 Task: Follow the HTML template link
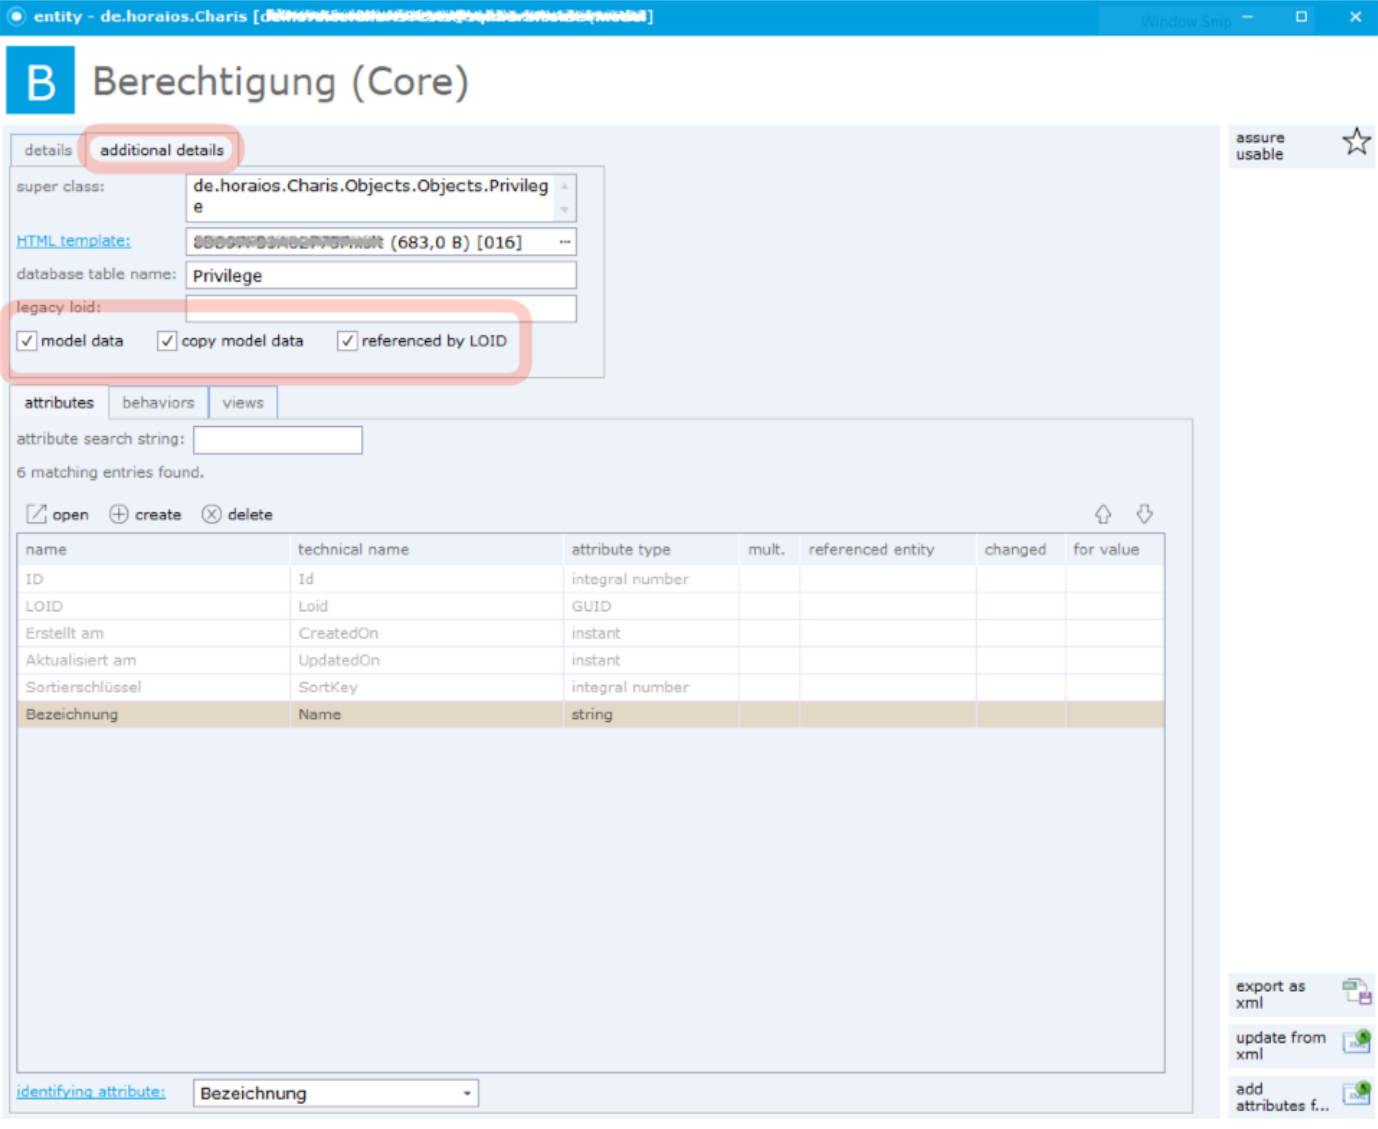[x=73, y=241]
